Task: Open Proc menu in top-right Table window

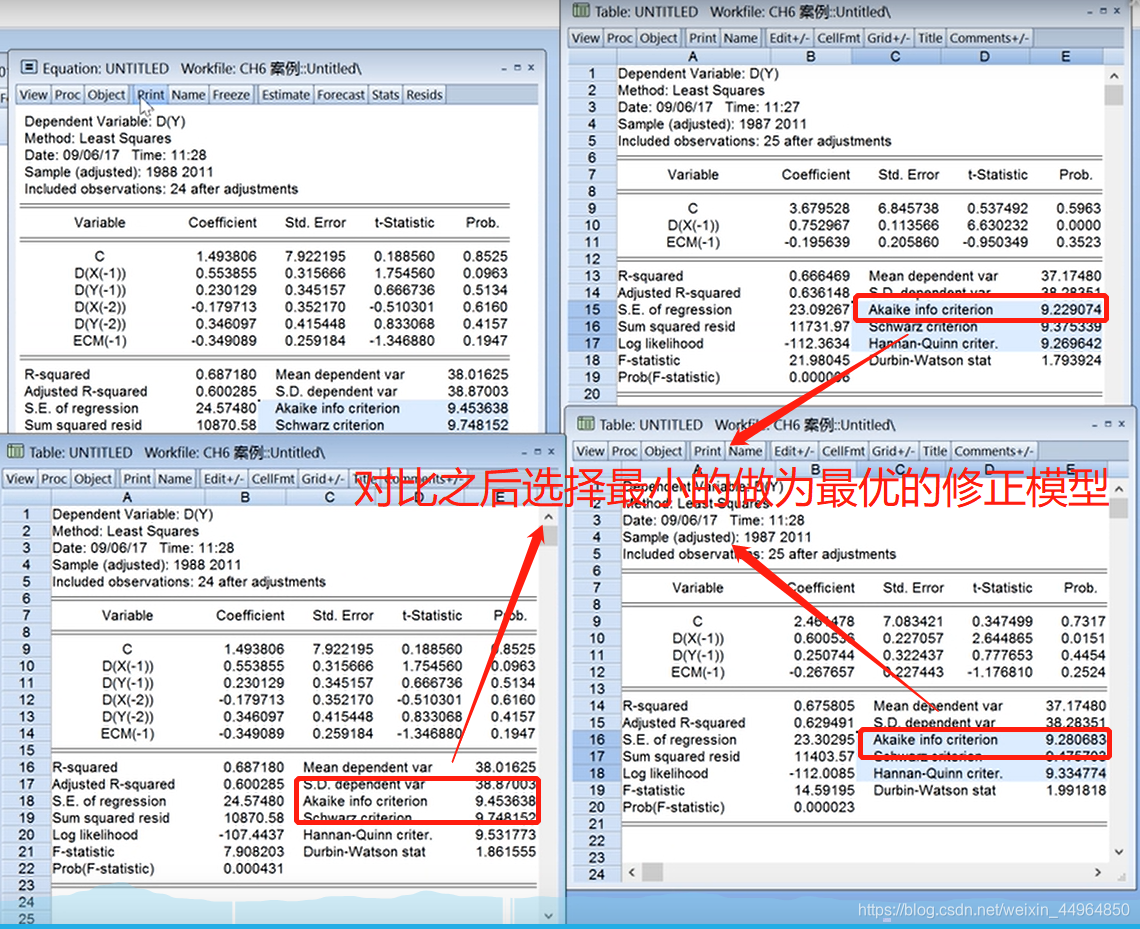Action: click(619, 38)
